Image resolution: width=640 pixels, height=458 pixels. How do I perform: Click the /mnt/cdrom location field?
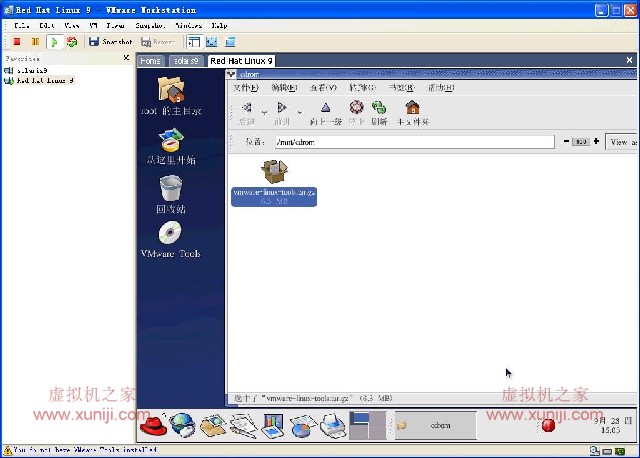tap(415, 142)
